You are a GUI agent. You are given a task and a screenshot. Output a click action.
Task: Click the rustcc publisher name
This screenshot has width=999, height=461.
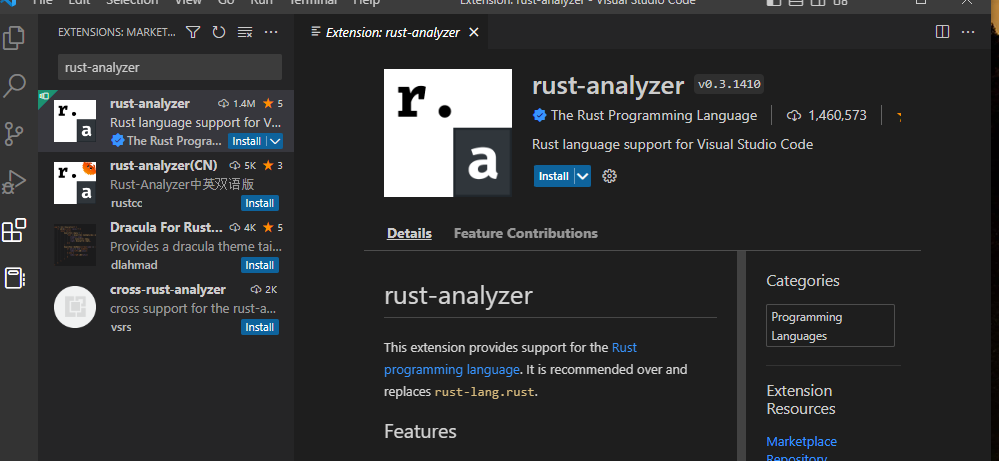click(x=126, y=203)
